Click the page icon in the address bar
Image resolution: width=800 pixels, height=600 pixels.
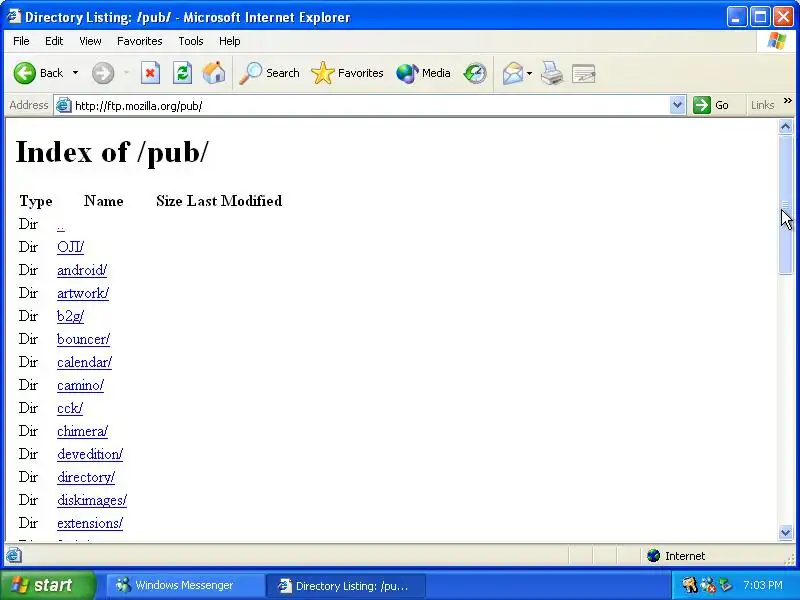coord(64,105)
